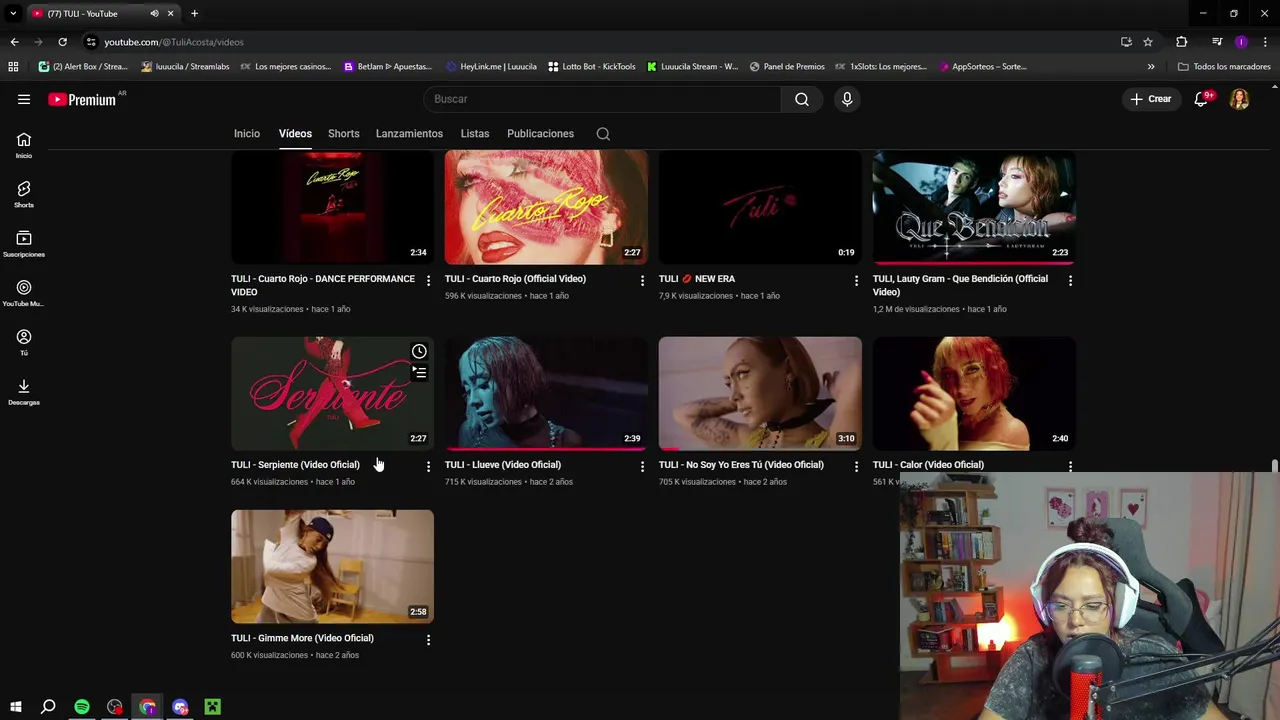Add Serpiente video to Watch Later

coord(419,352)
